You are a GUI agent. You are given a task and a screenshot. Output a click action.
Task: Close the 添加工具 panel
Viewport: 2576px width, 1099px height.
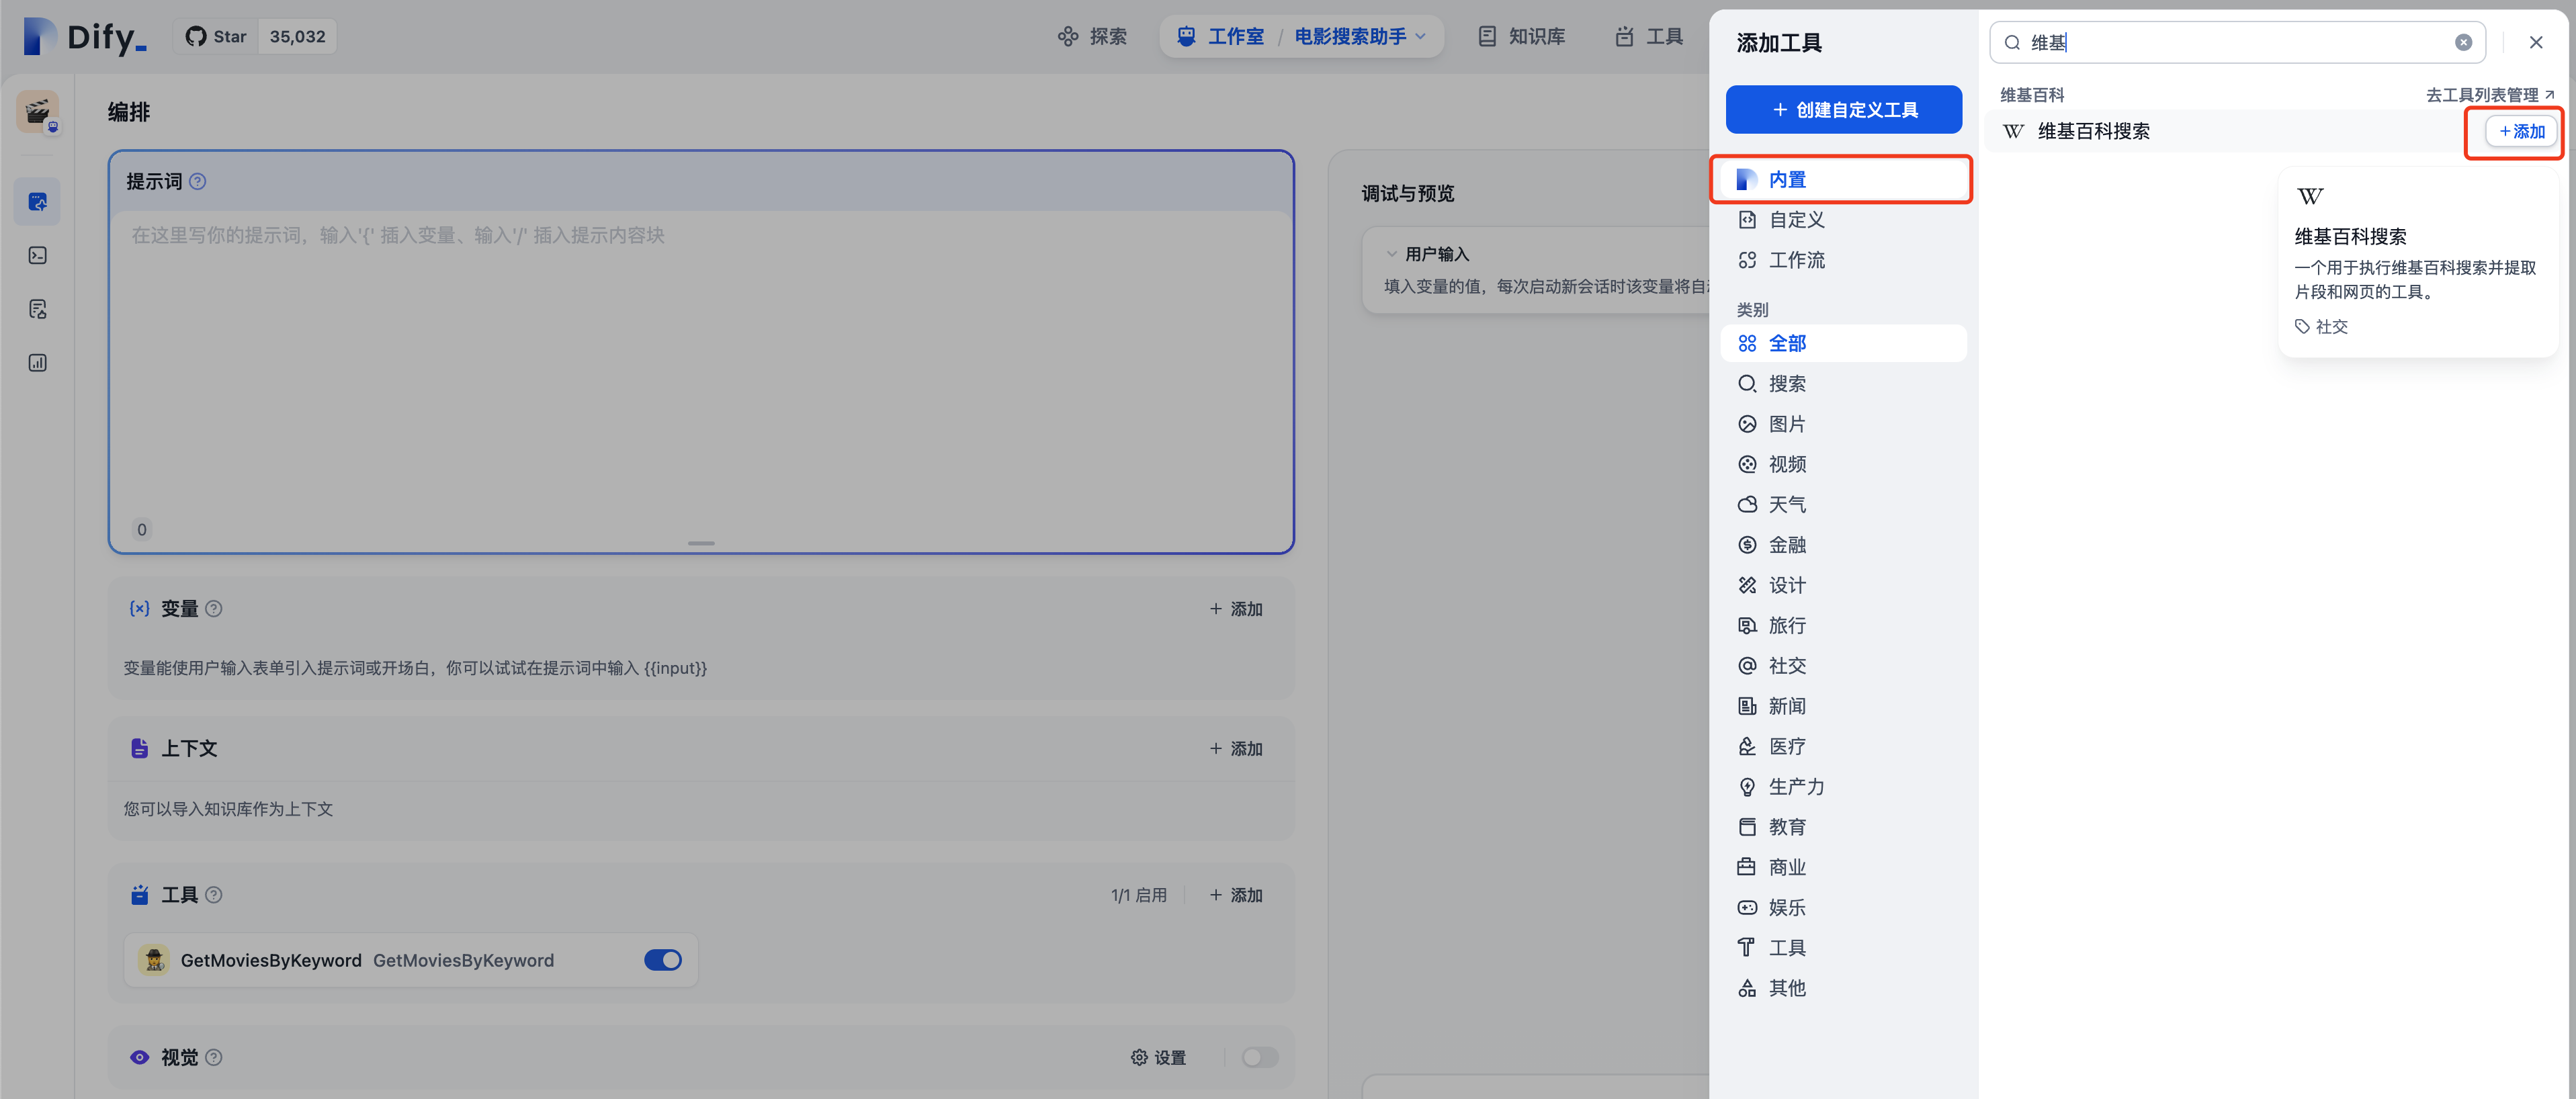tap(2535, 42)
